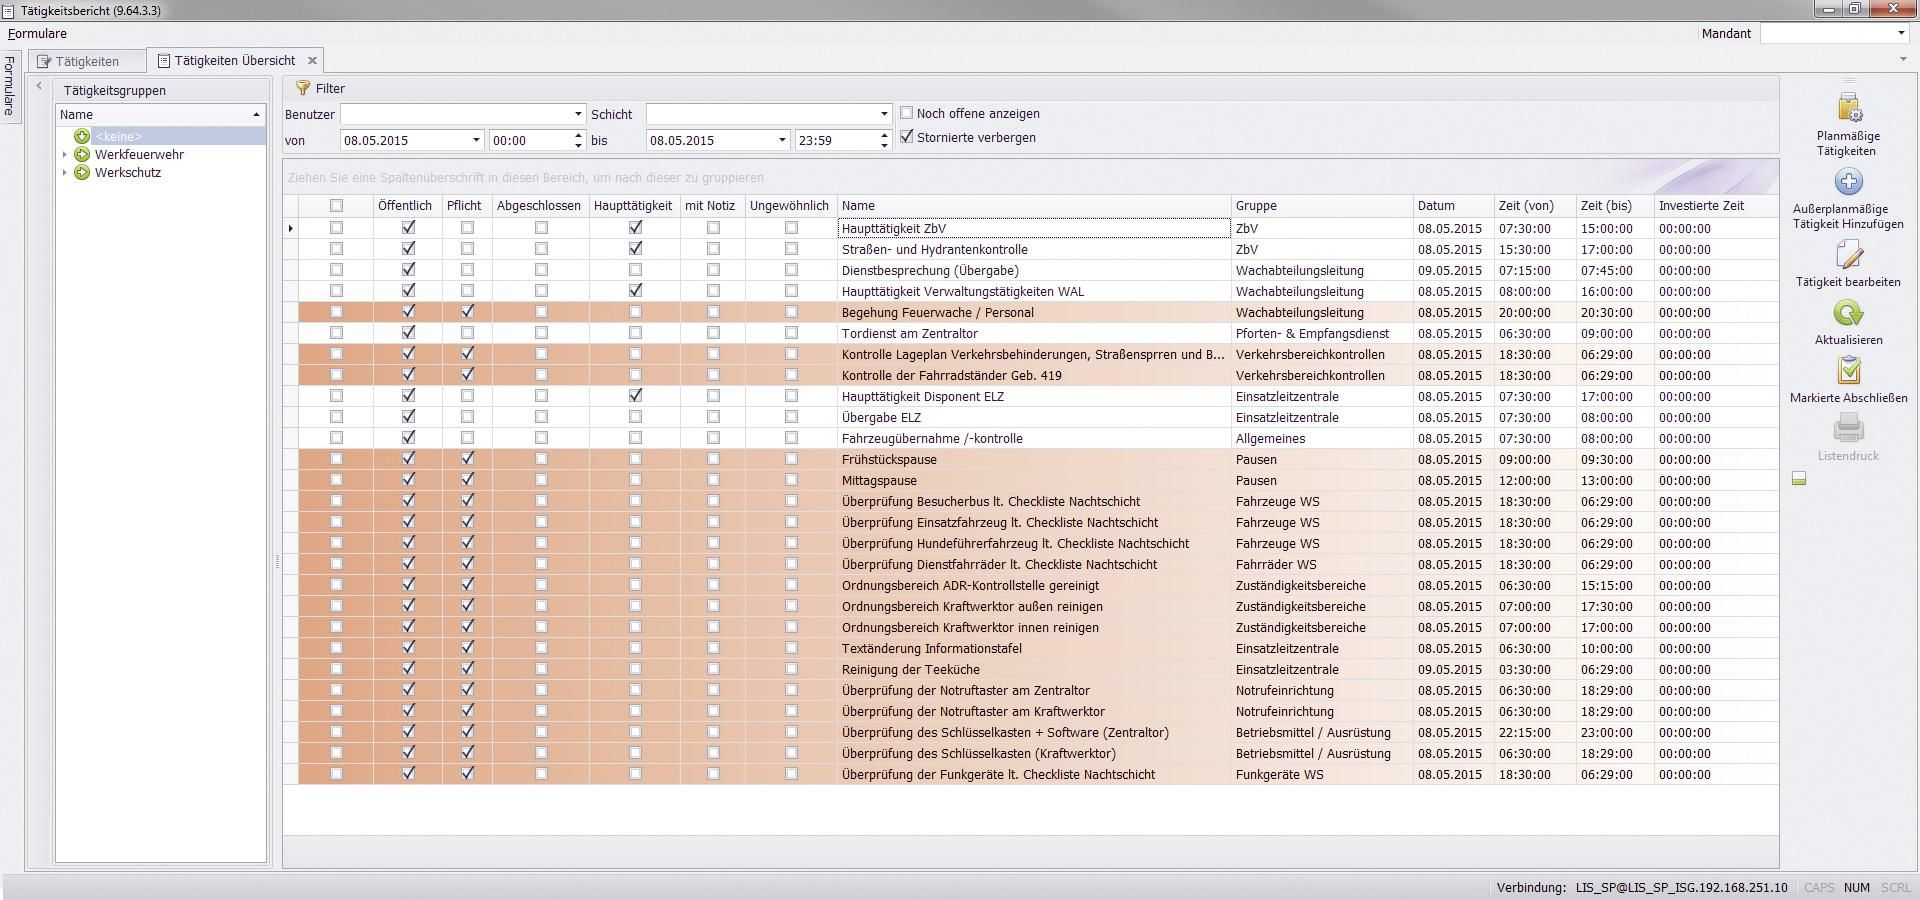Enable Noch offene anzeigen checkbox
Viewport: 1920px width, 900px height.
[x=907, y=113]
